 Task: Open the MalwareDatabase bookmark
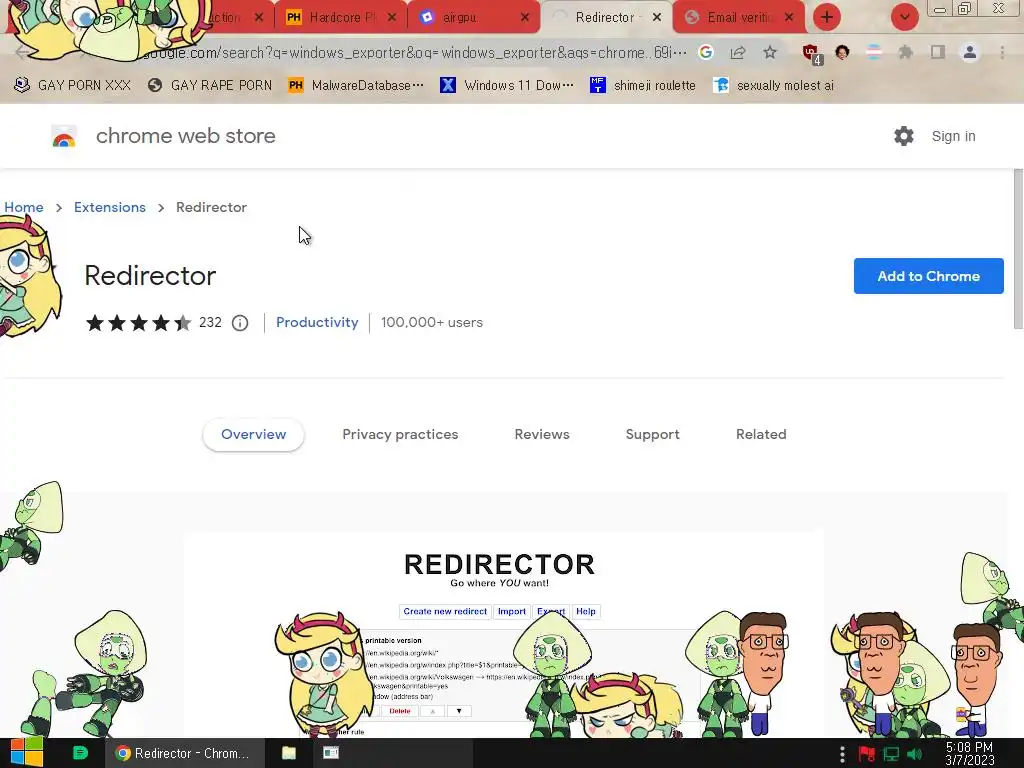click(357, 86)
